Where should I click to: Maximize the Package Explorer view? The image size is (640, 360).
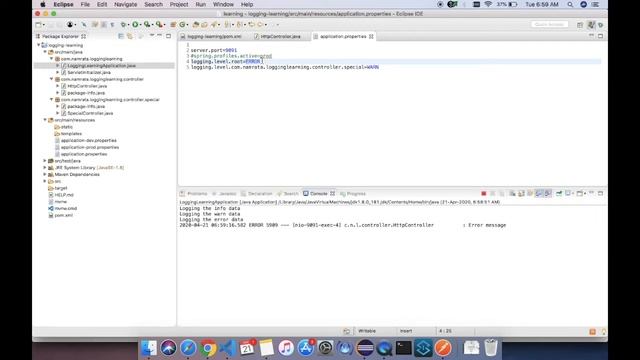pyautogui.click(x=169, y=36)
